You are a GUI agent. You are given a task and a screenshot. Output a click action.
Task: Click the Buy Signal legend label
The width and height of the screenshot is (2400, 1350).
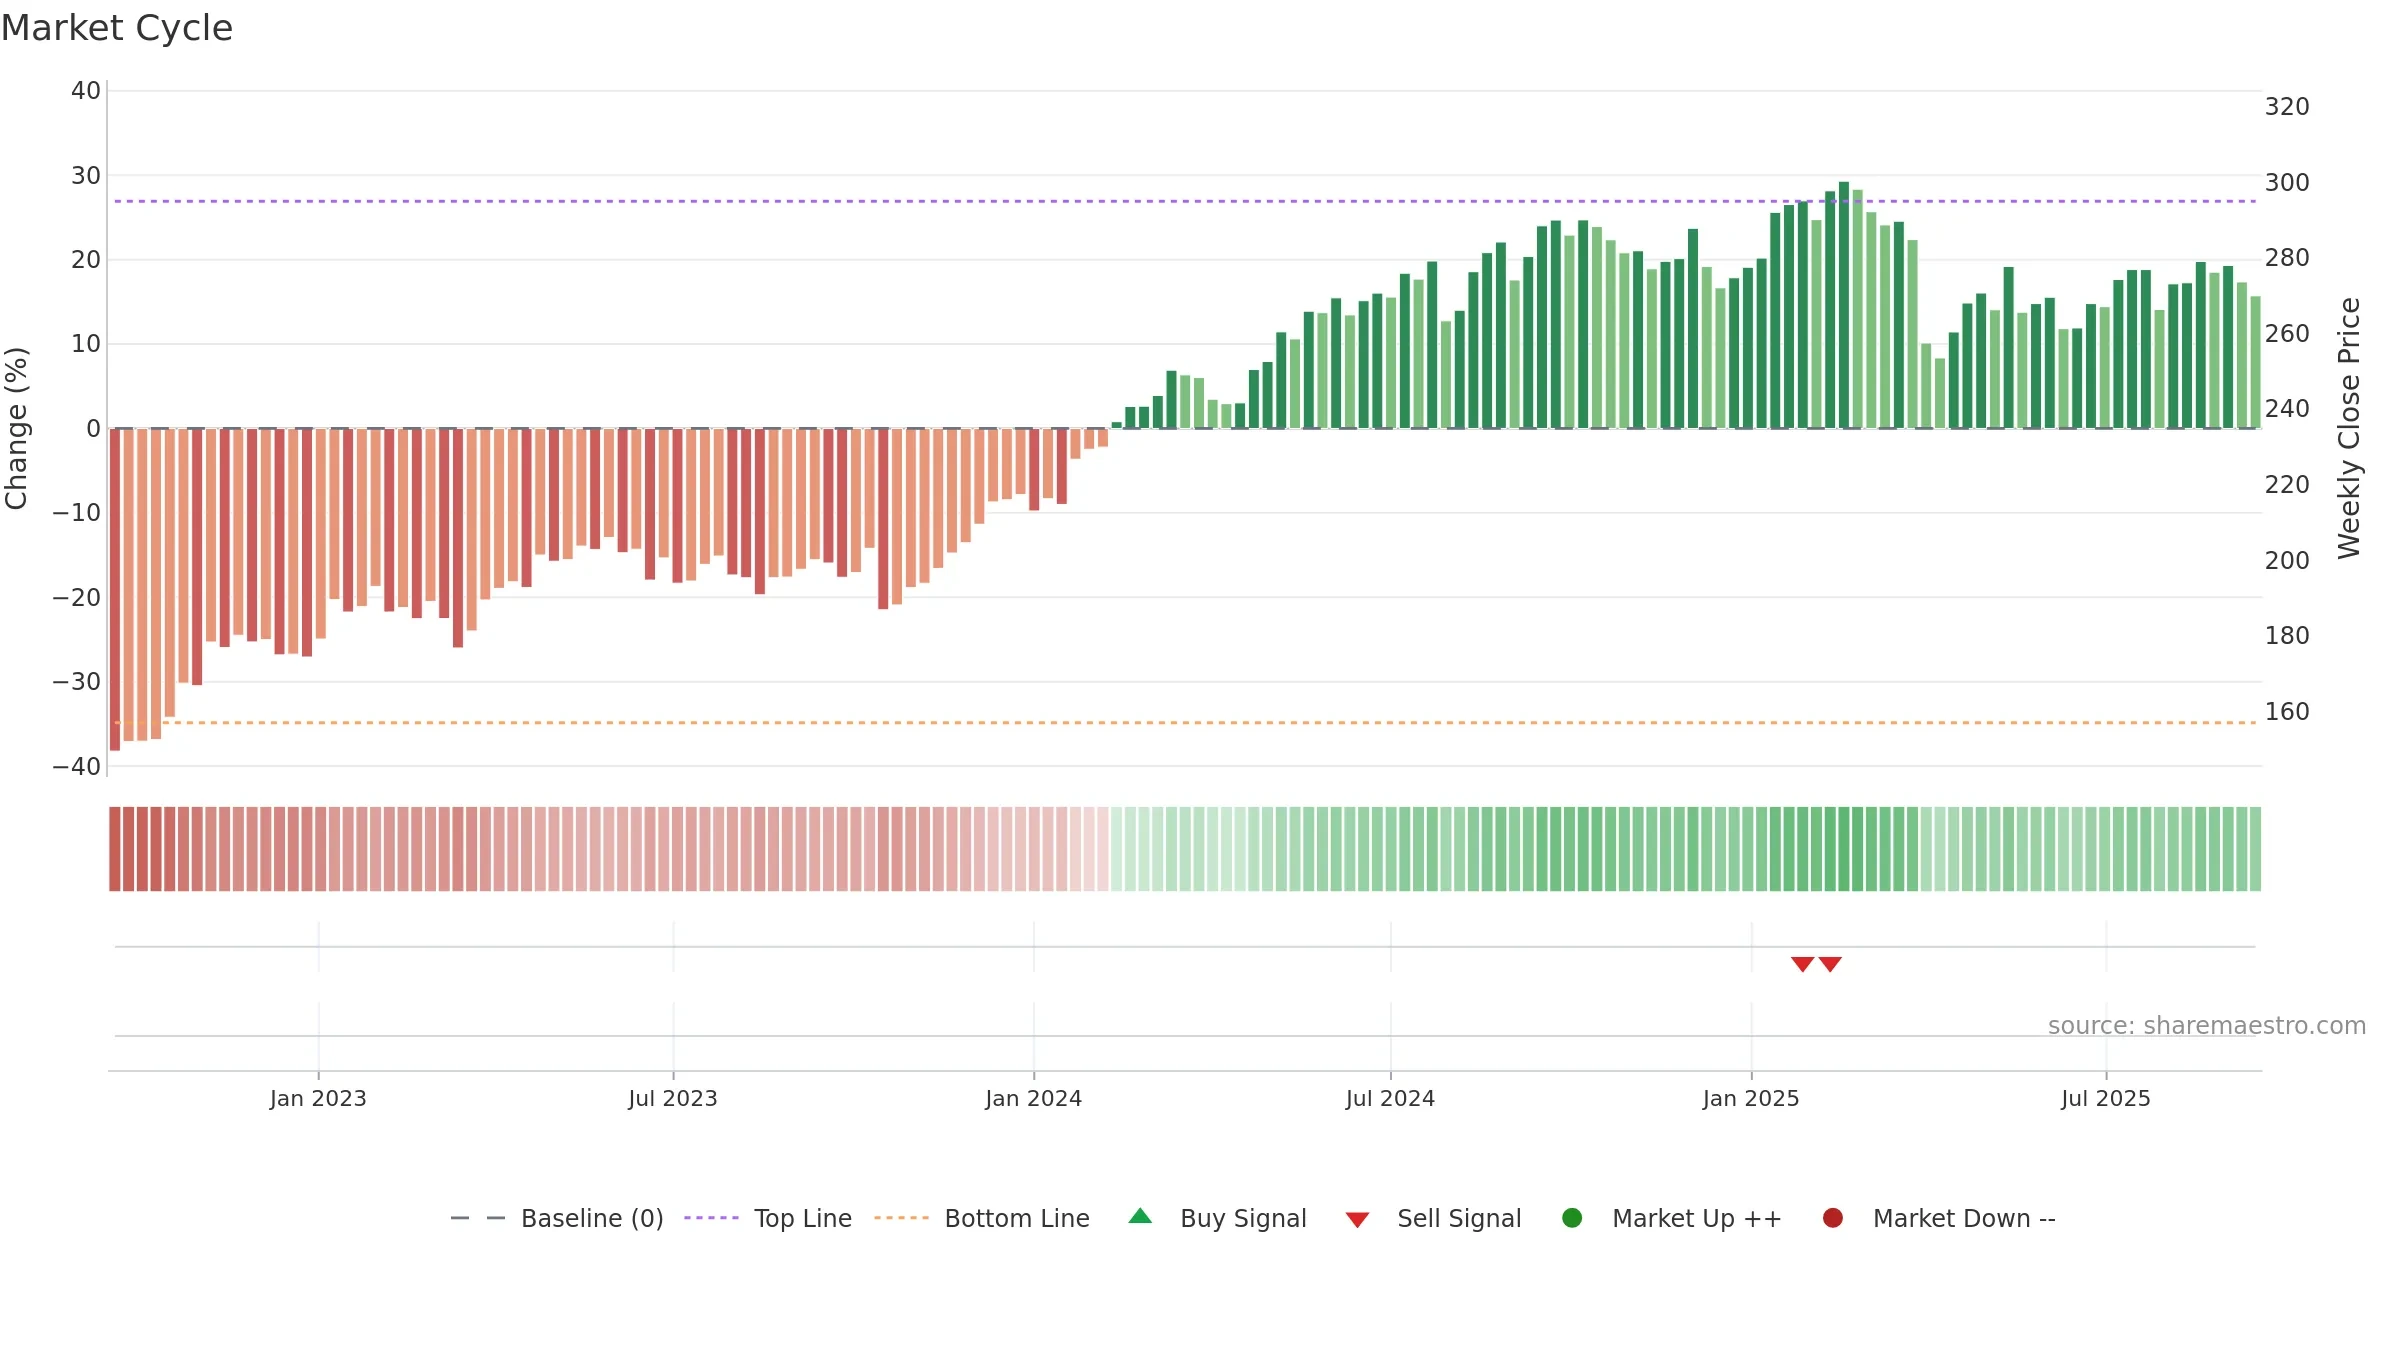point(1243,1218)
